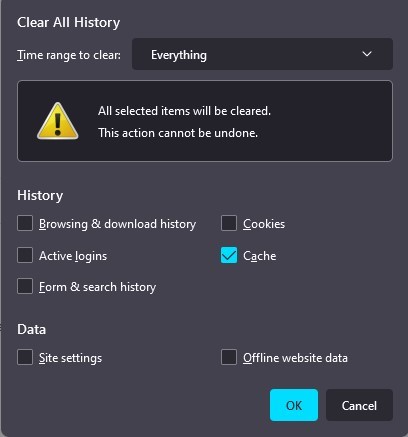The height and width of the screenshot is (437, 408).
Task: Check the Site settings checkbox
Action: (x=25, y=357)
